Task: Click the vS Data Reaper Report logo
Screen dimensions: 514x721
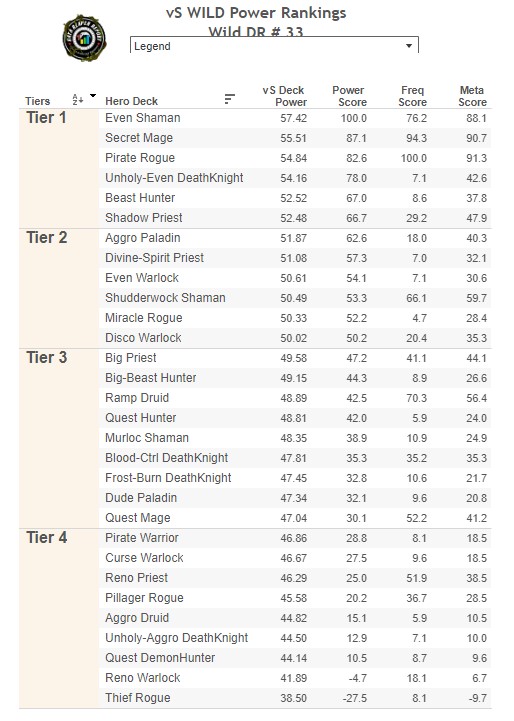Action: coord(85,38)
